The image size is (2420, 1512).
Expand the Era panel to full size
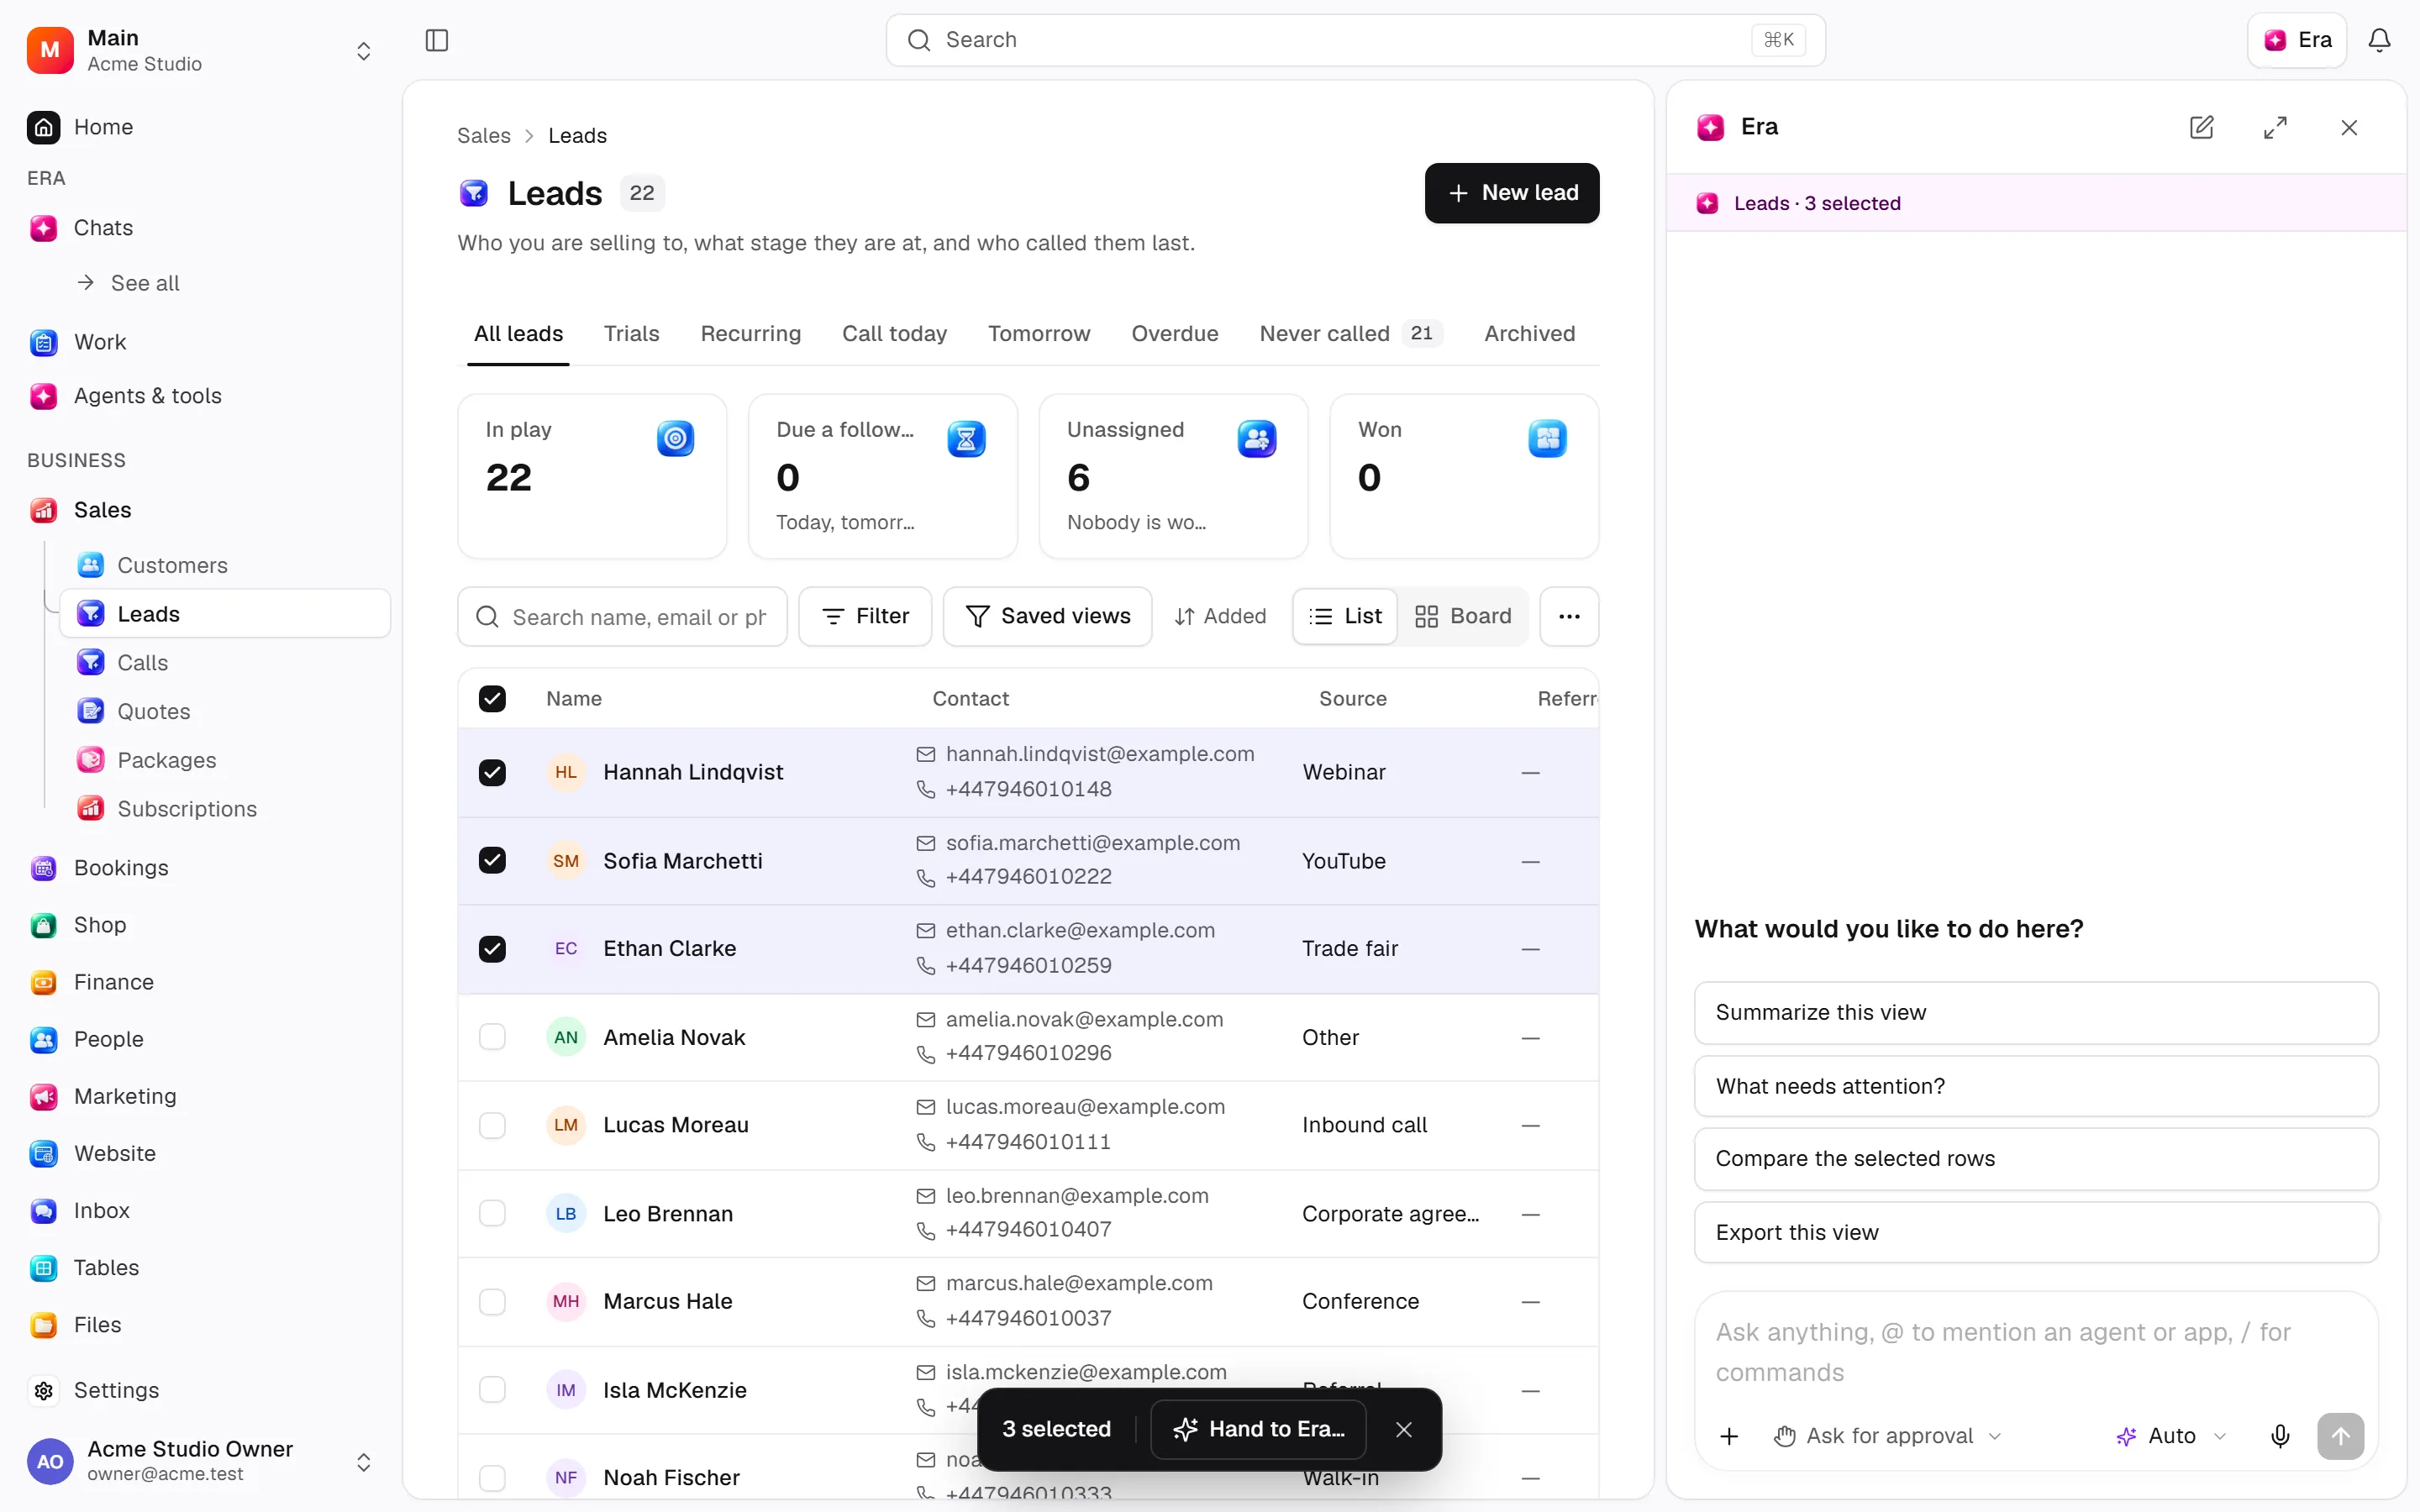(2275, 127)
